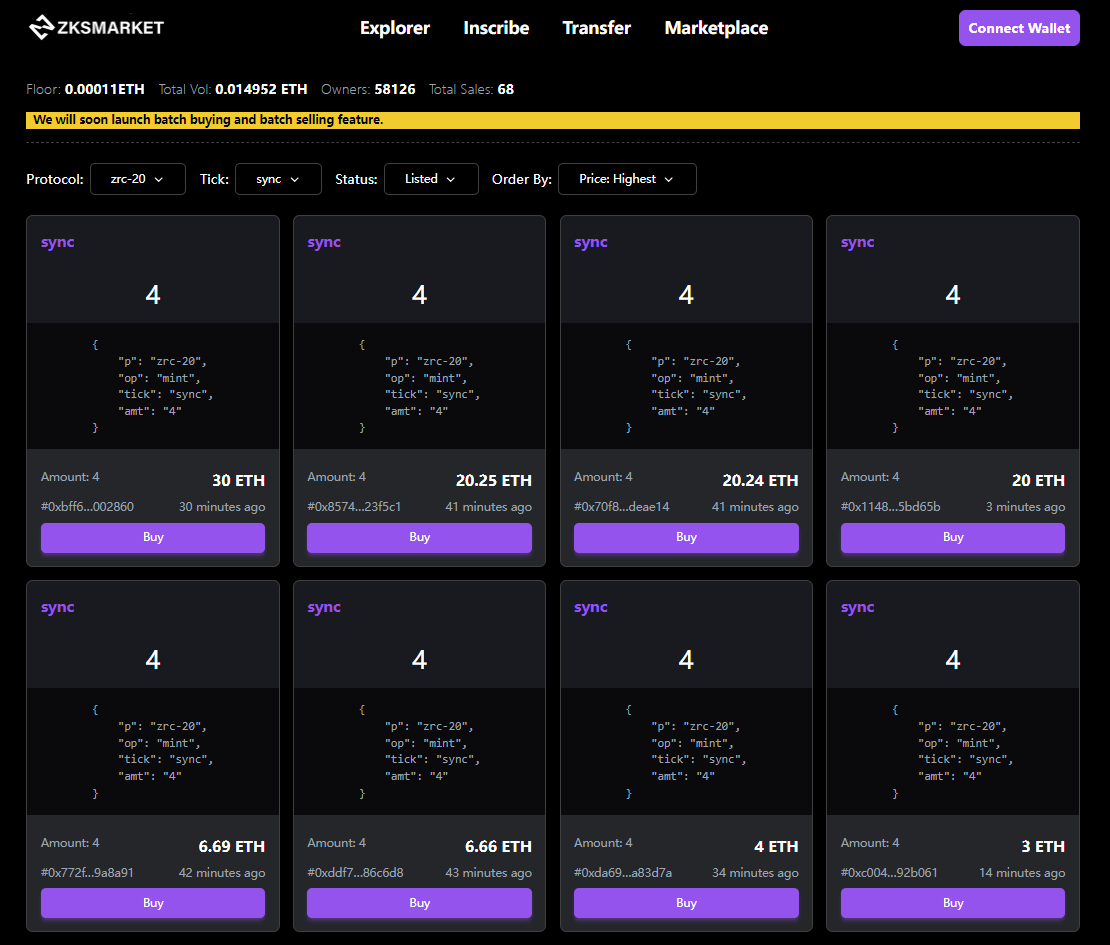Viewport: 1110px width, 945px height.
Task: Click the JSON code block on 30 ETH card
Action: (153, 386)
